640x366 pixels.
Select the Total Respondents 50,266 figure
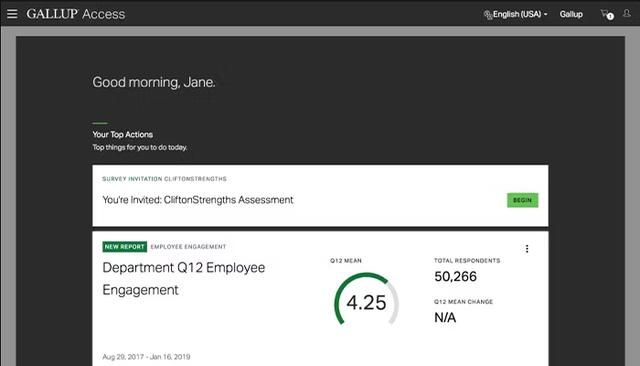(456, 276)
